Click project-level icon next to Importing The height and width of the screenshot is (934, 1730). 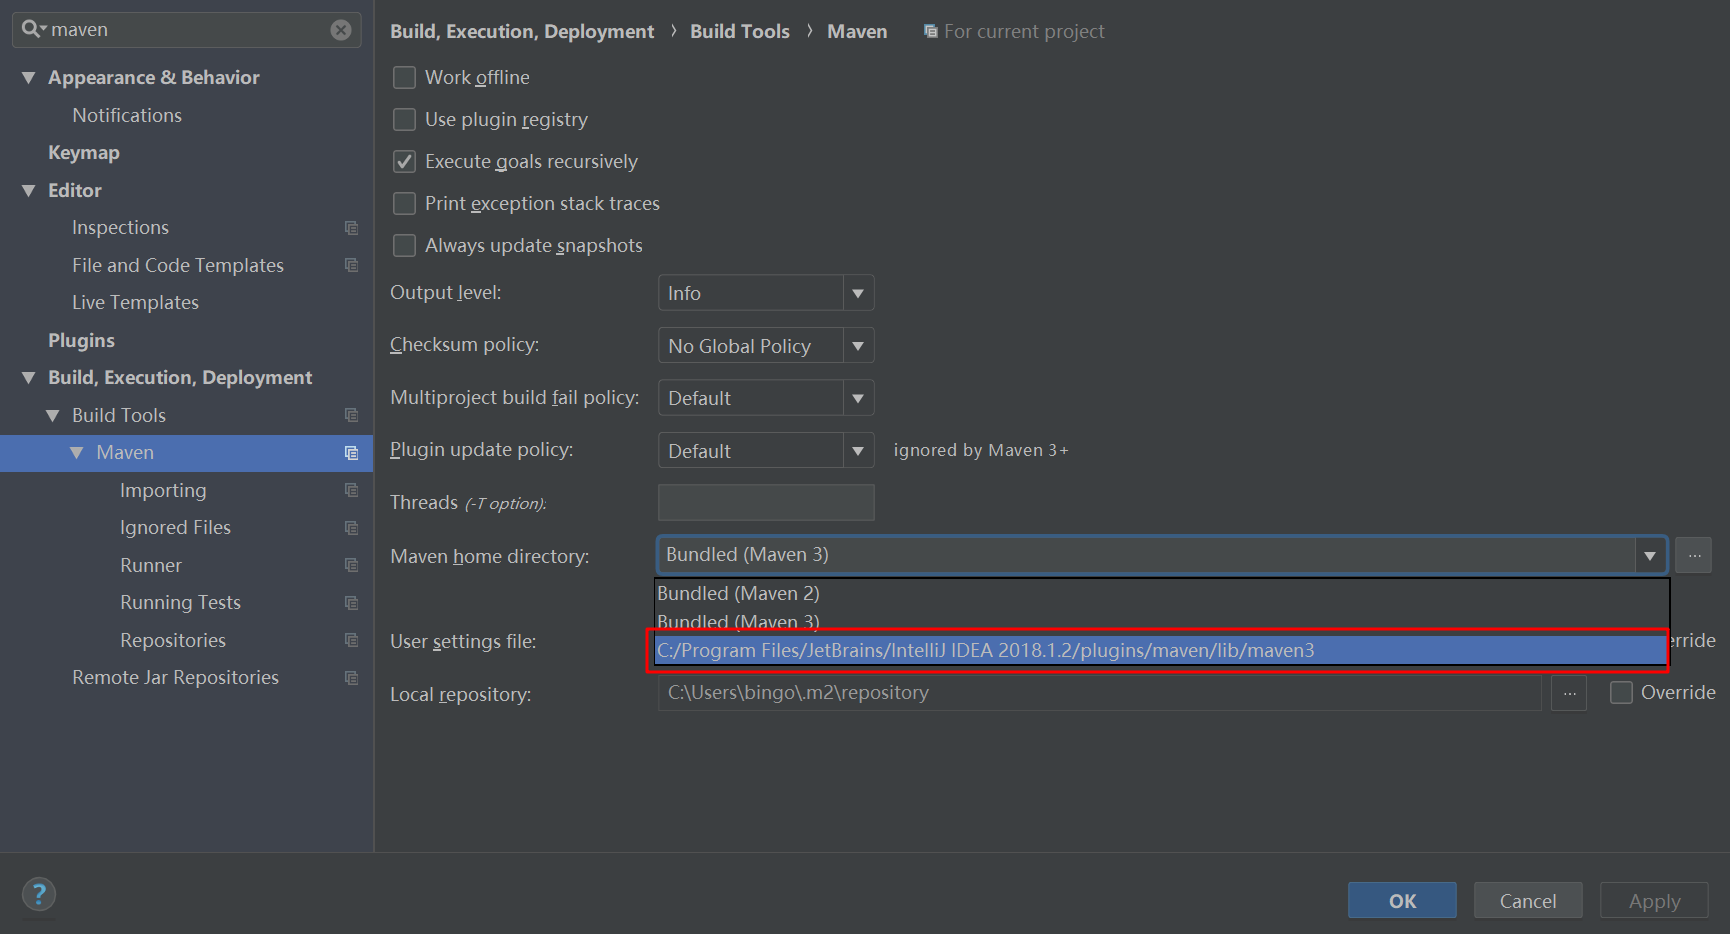click(x=351, y=490)
